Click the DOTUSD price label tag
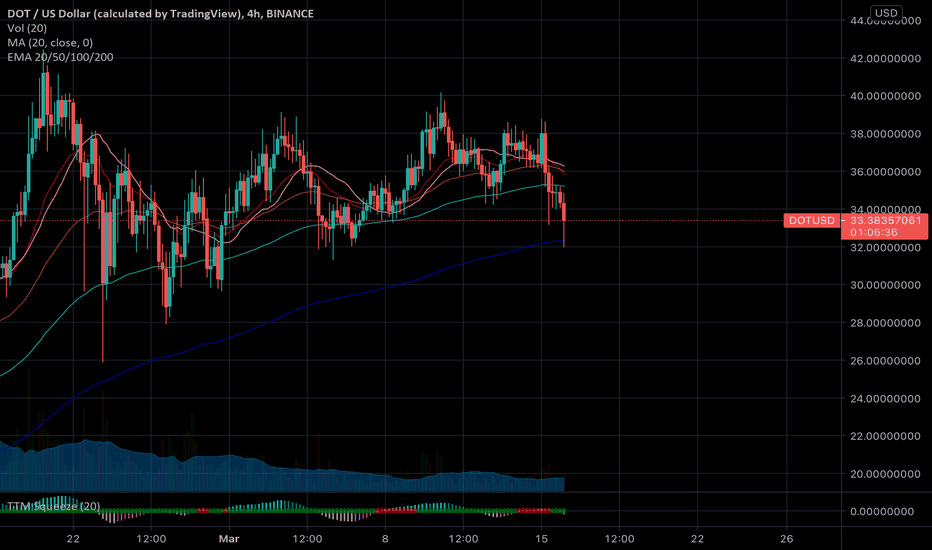The width and height of the screenshot is (932, 550). pos(812,221)
